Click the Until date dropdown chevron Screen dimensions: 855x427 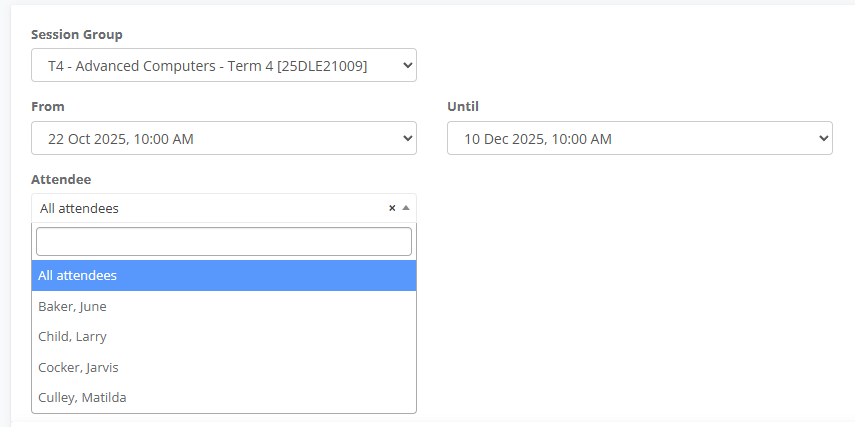coord(823,138)
